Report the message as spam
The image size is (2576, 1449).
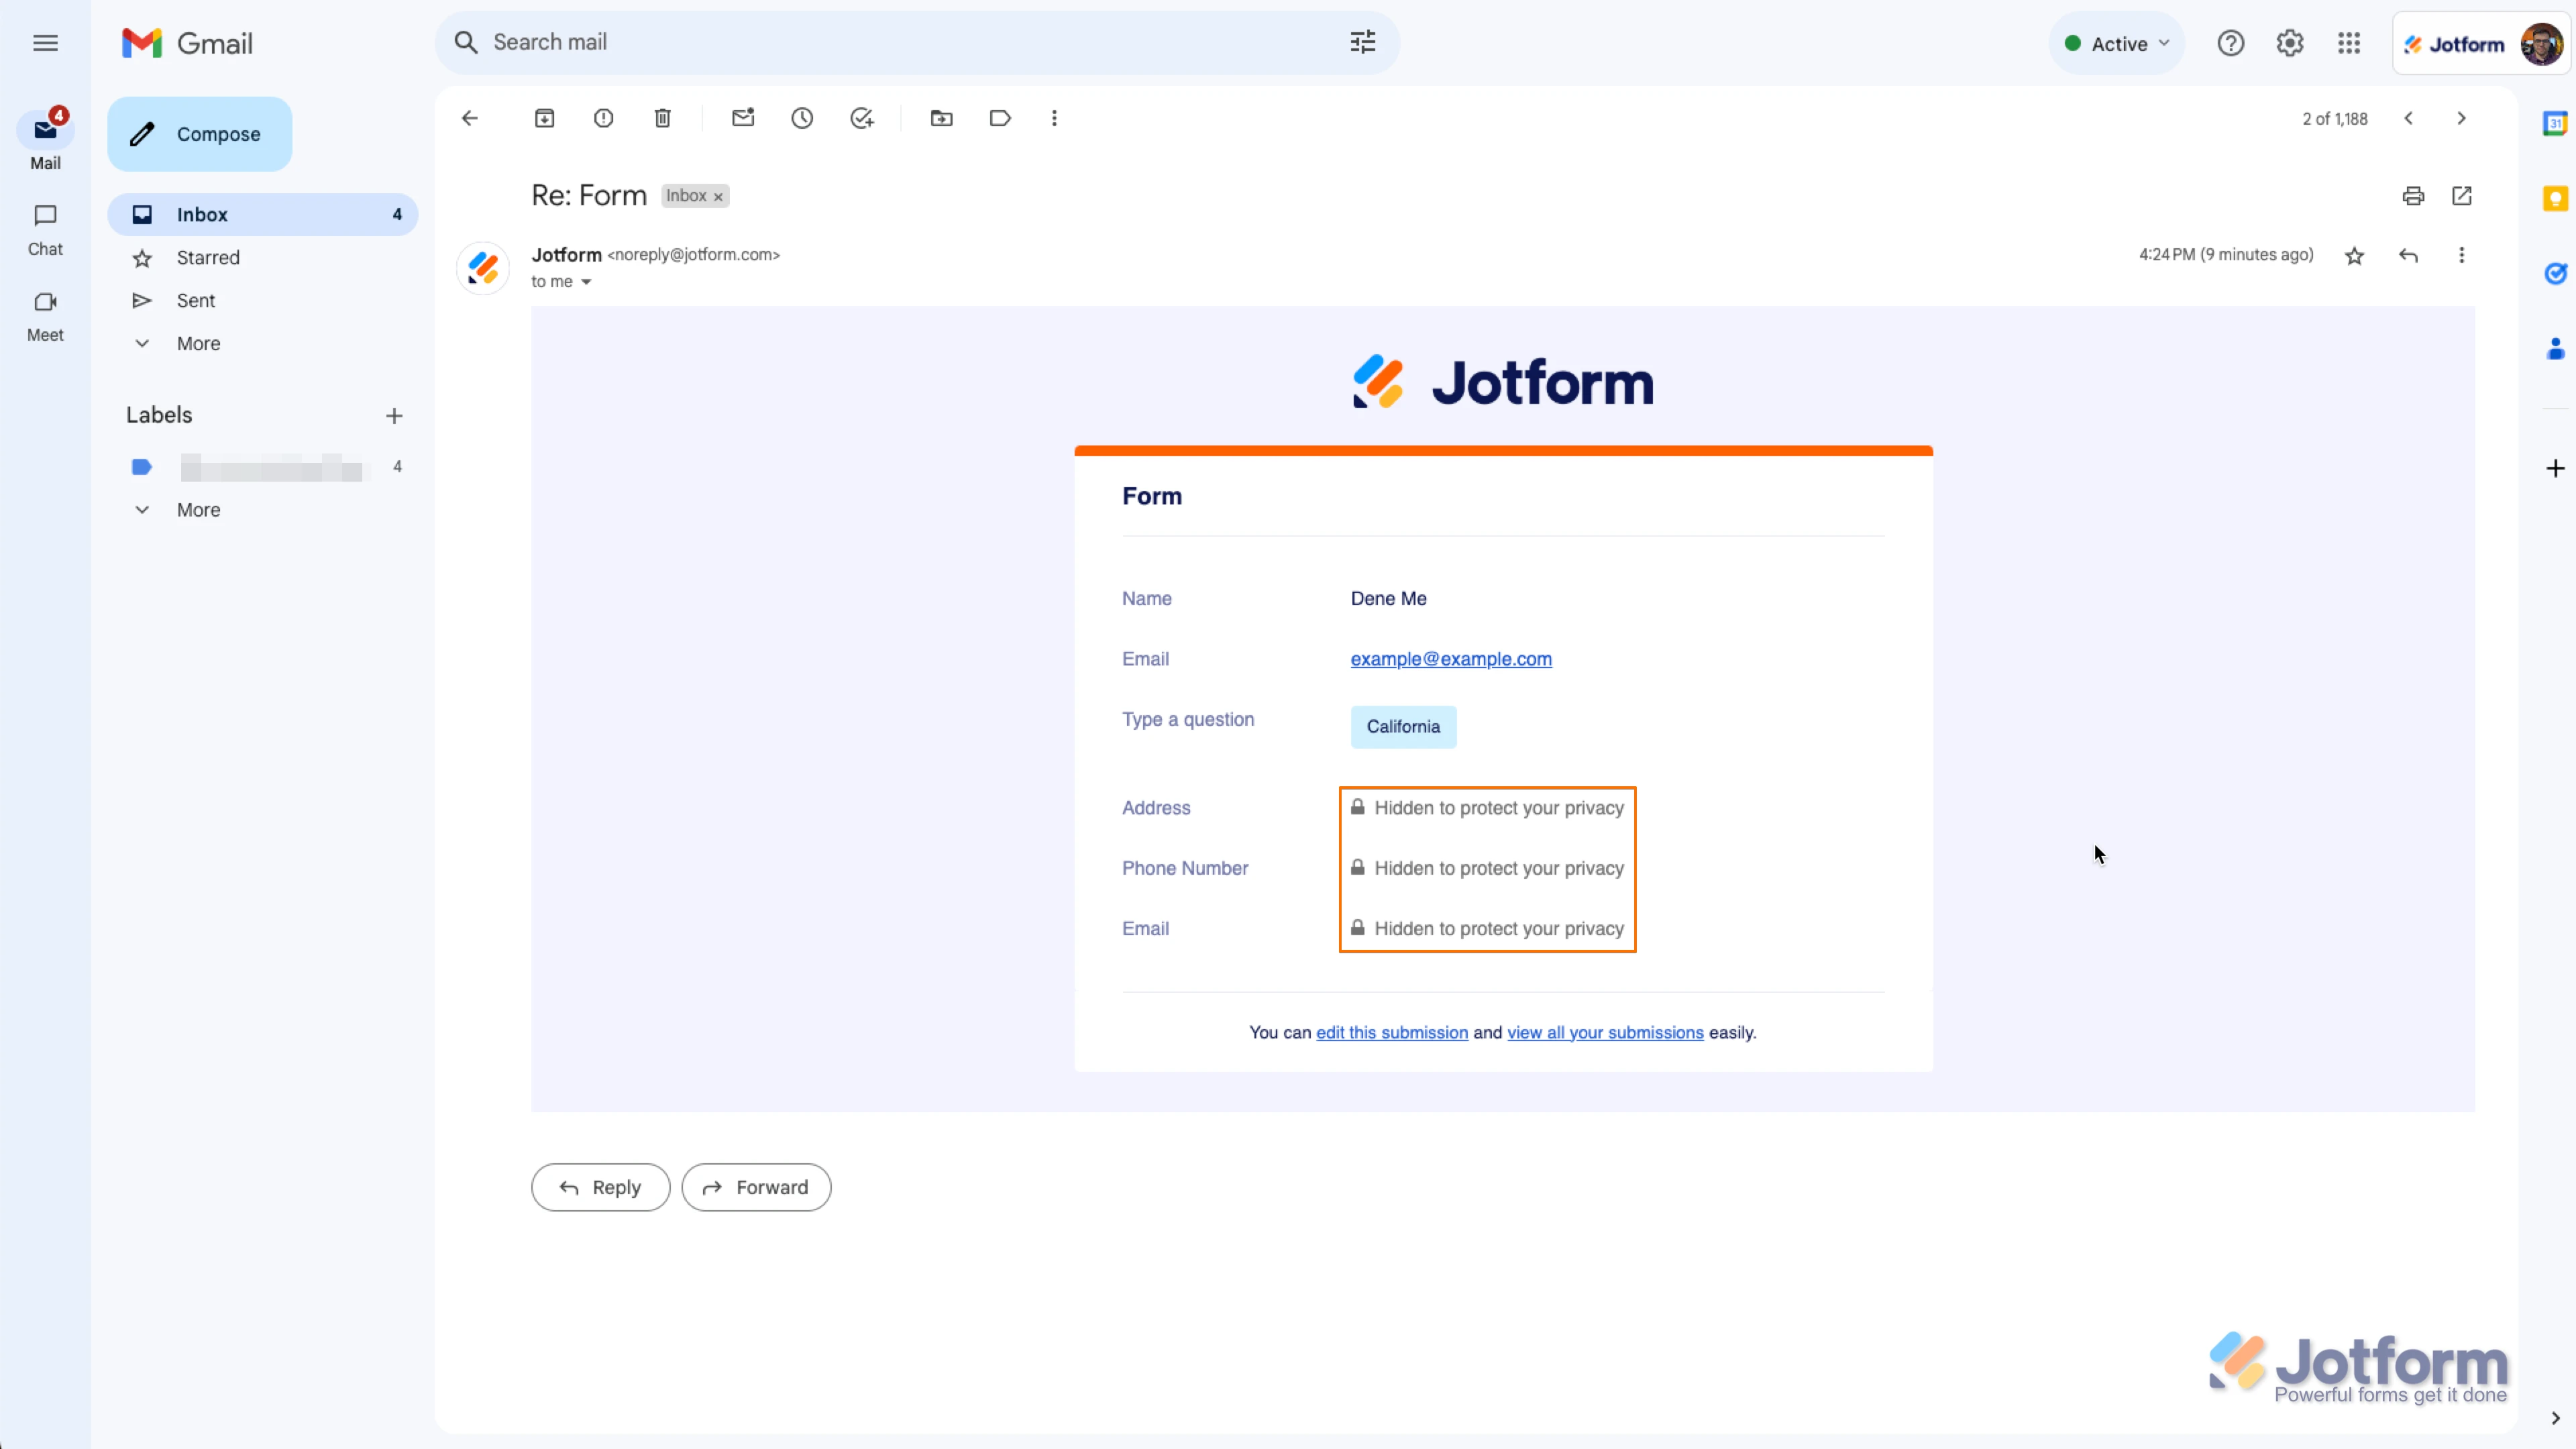tap(604, 118)
